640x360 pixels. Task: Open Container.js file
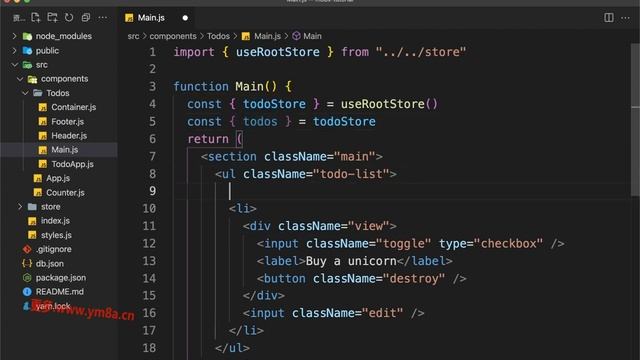point(73,107)
